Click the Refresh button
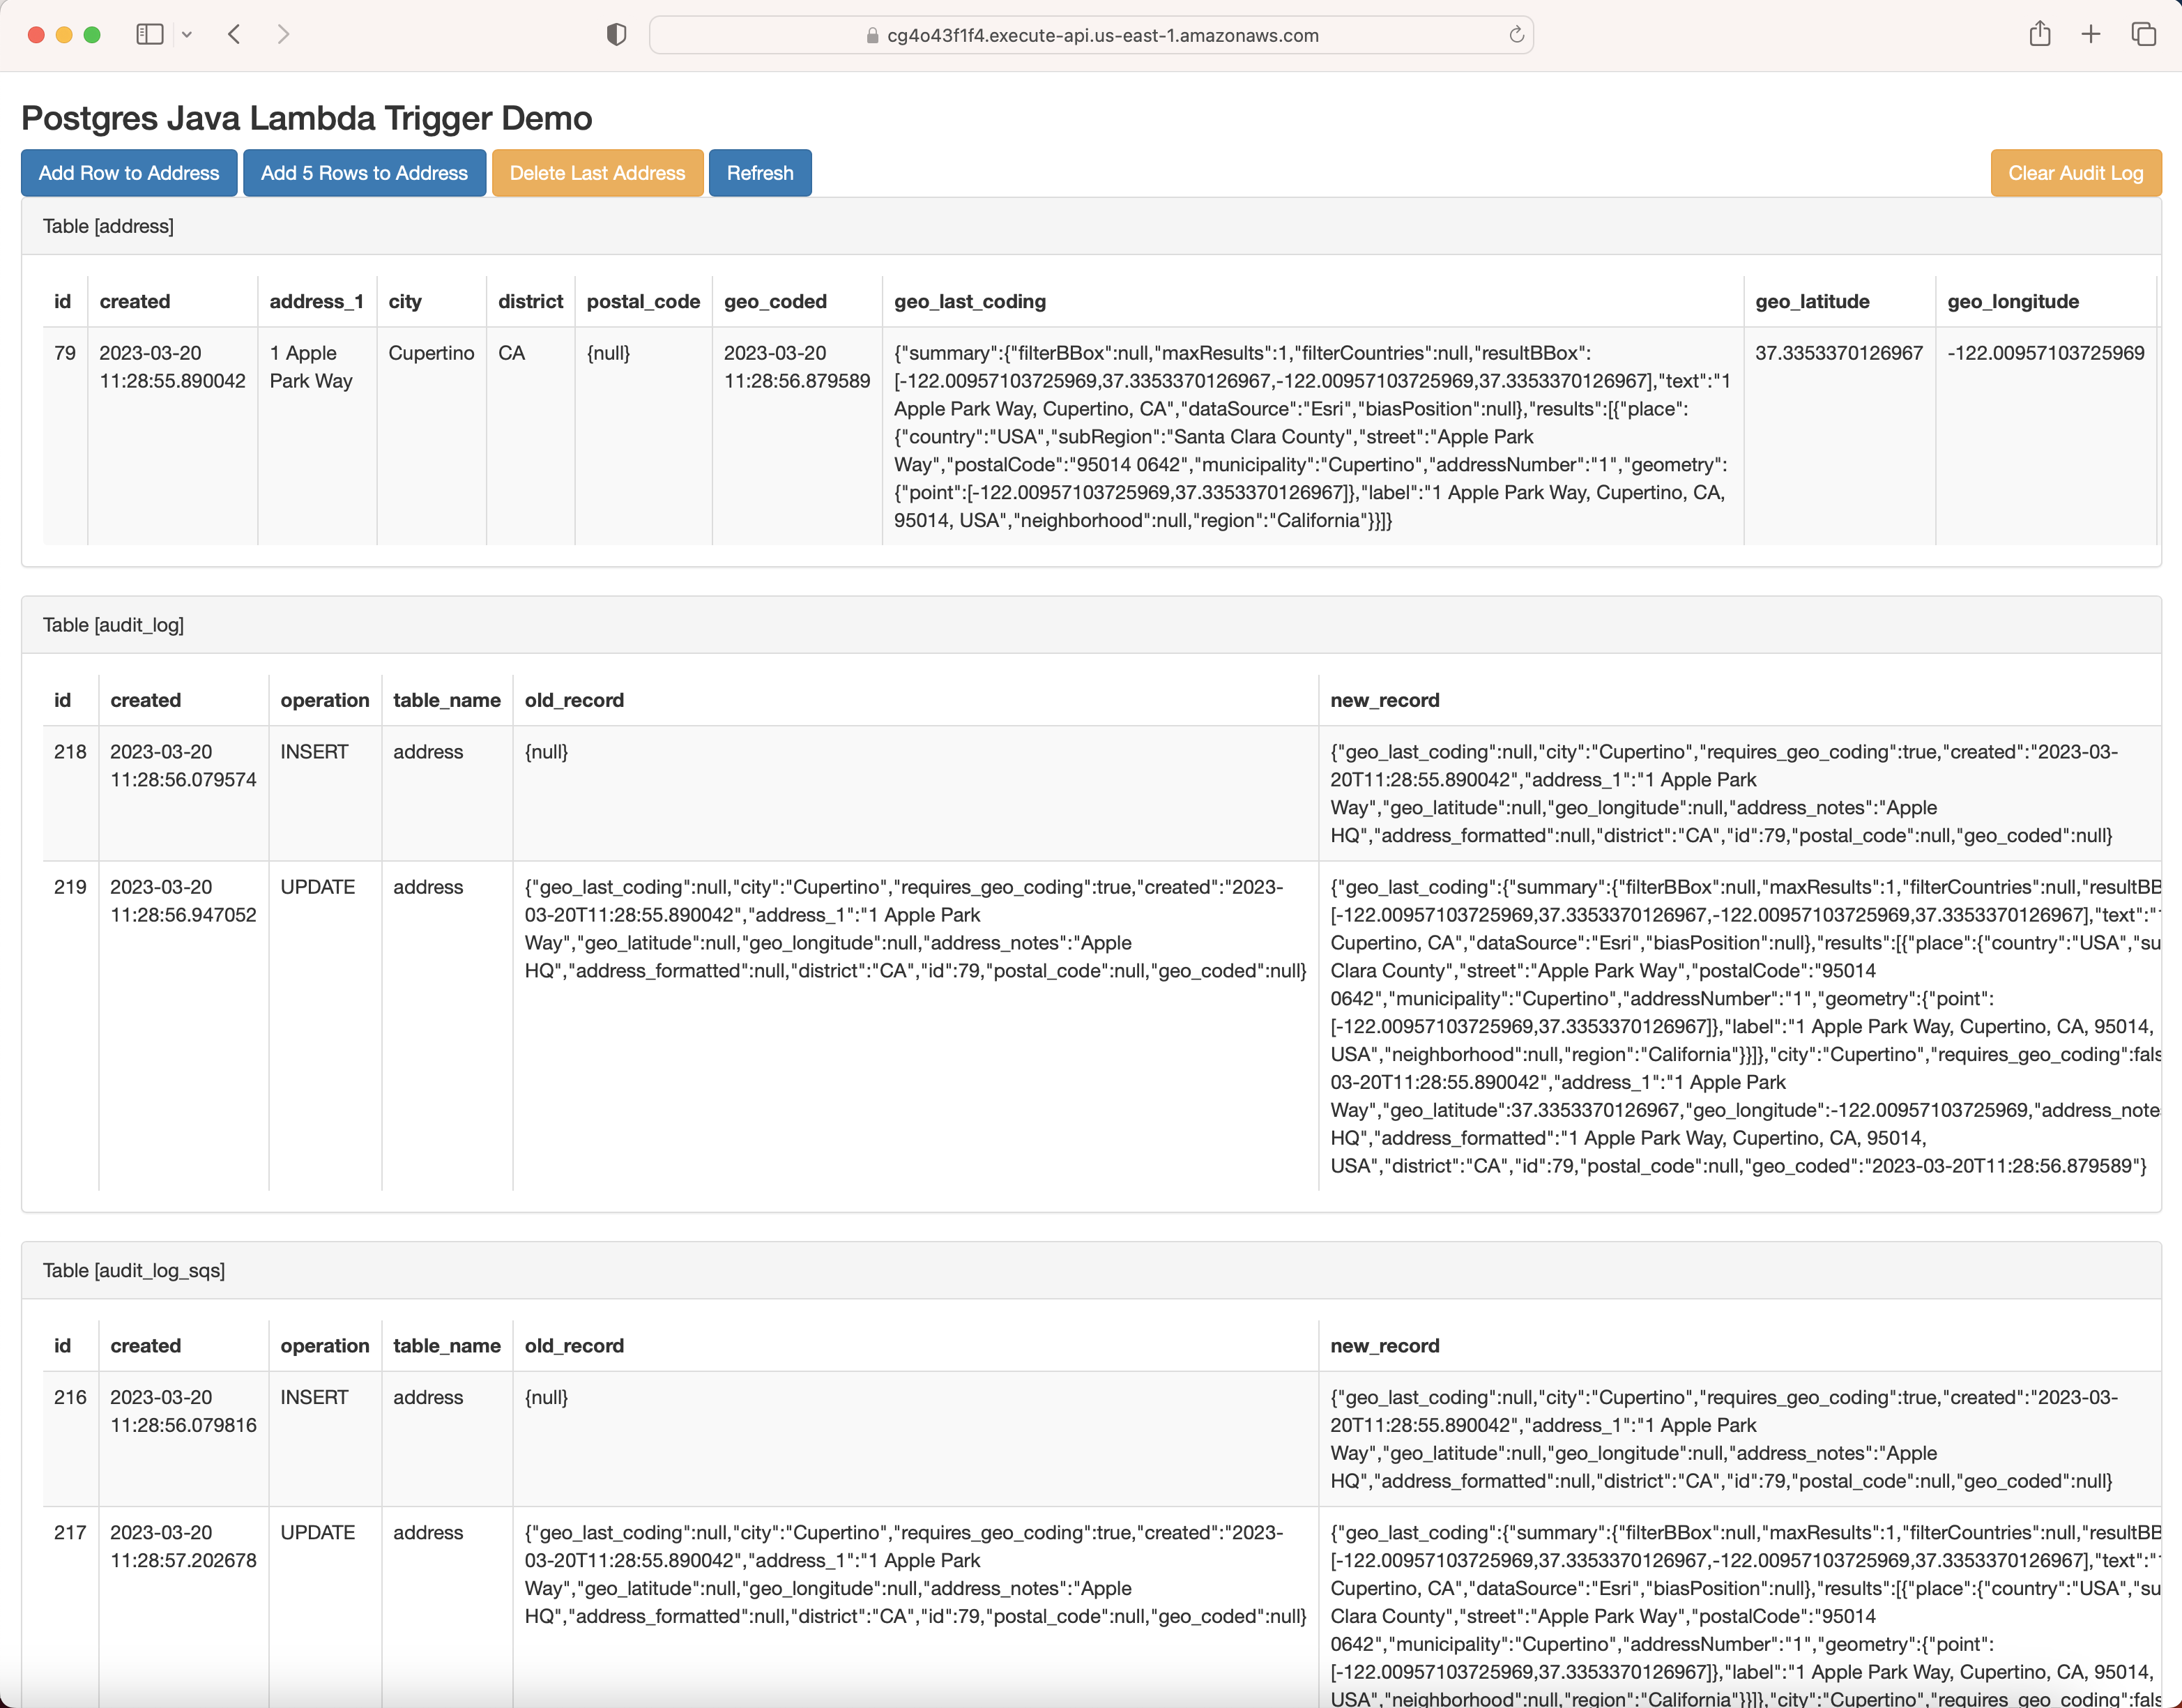The width and height of the screenshot is (2182, 1708). [x=760, y=172]
